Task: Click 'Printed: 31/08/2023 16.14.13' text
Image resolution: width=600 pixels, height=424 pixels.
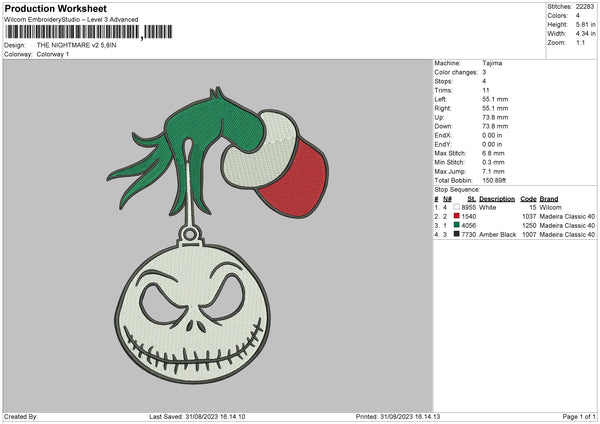Action: coord(398,416)
